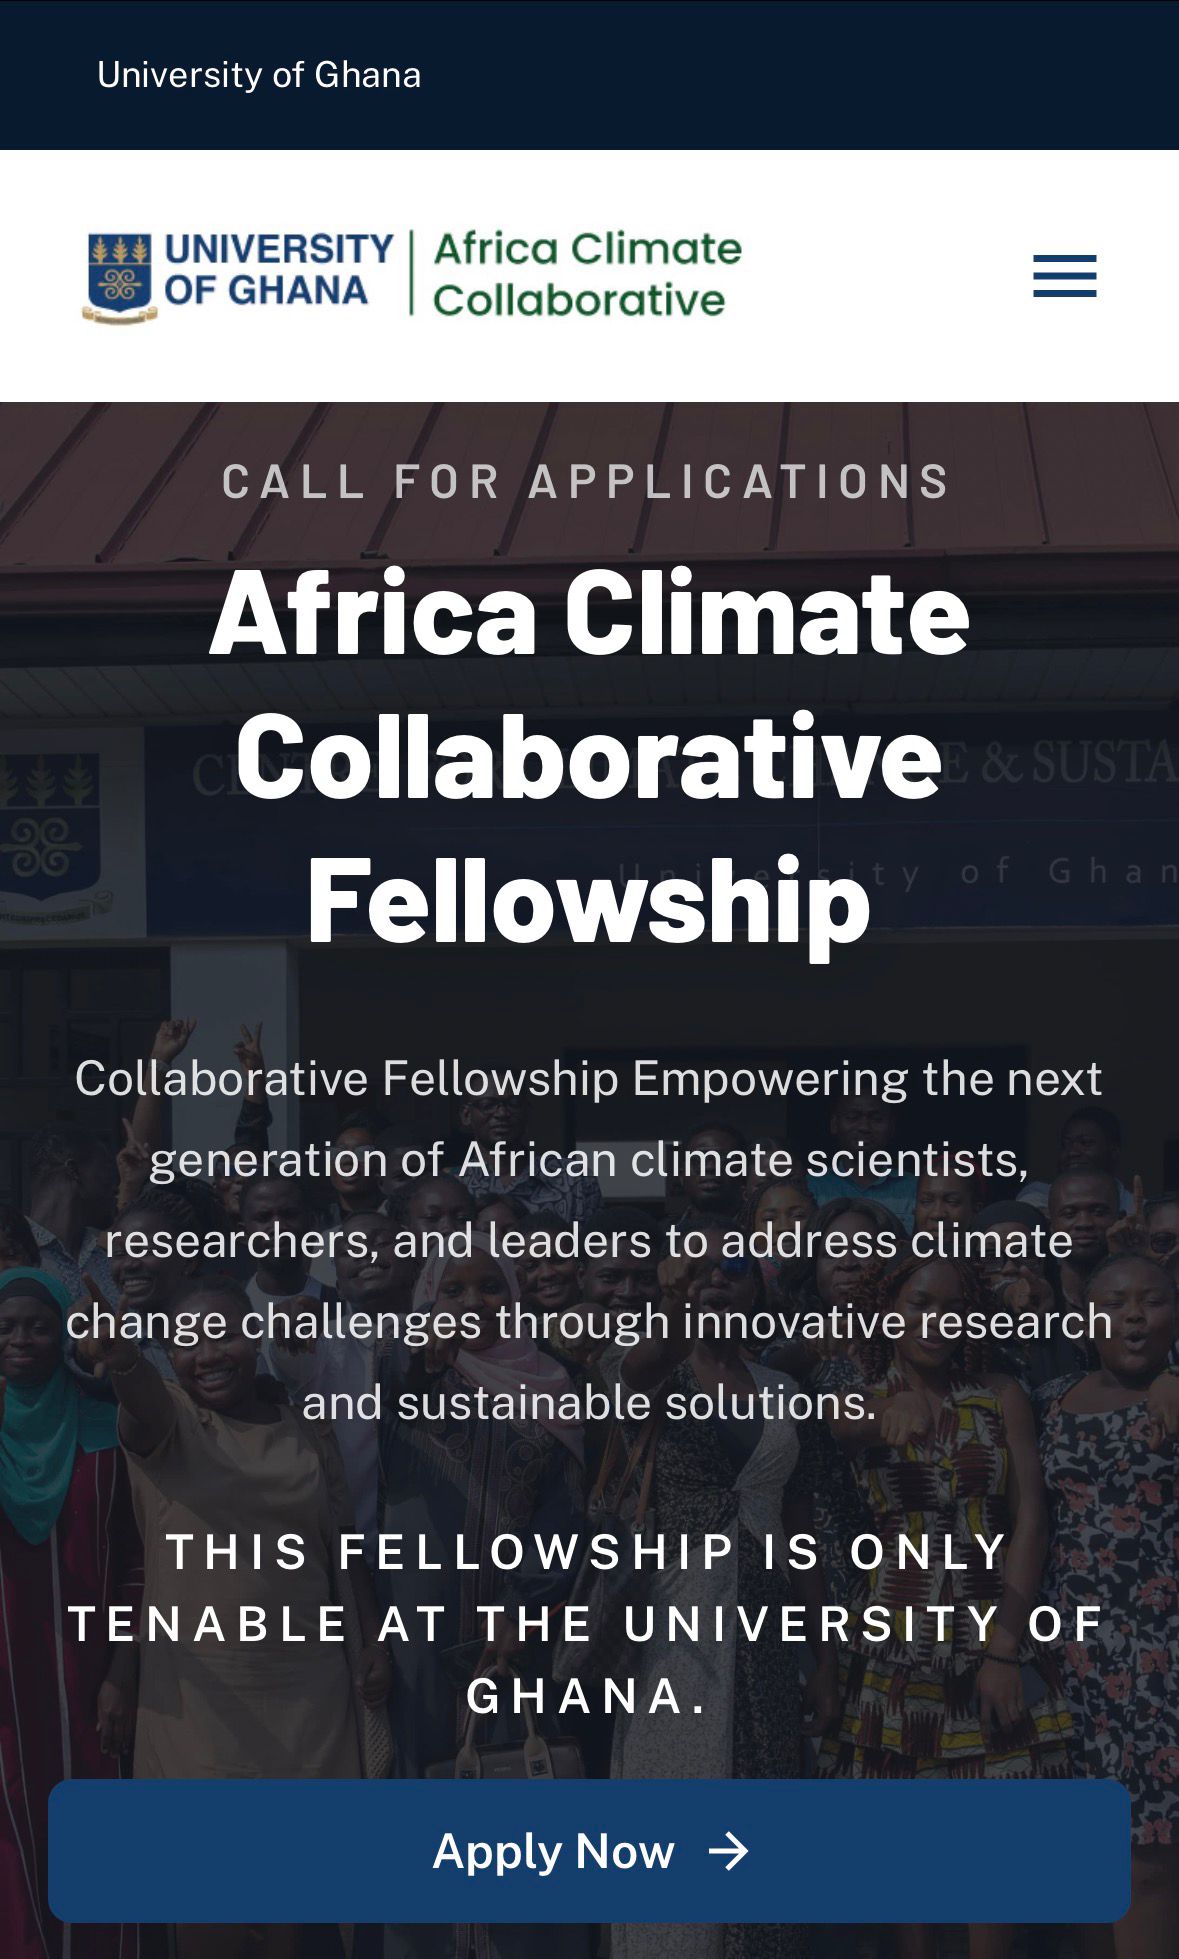Open the Call for Applications heading link
The width and height of the screenshot is (1179, 1959).
click(588, 481)
